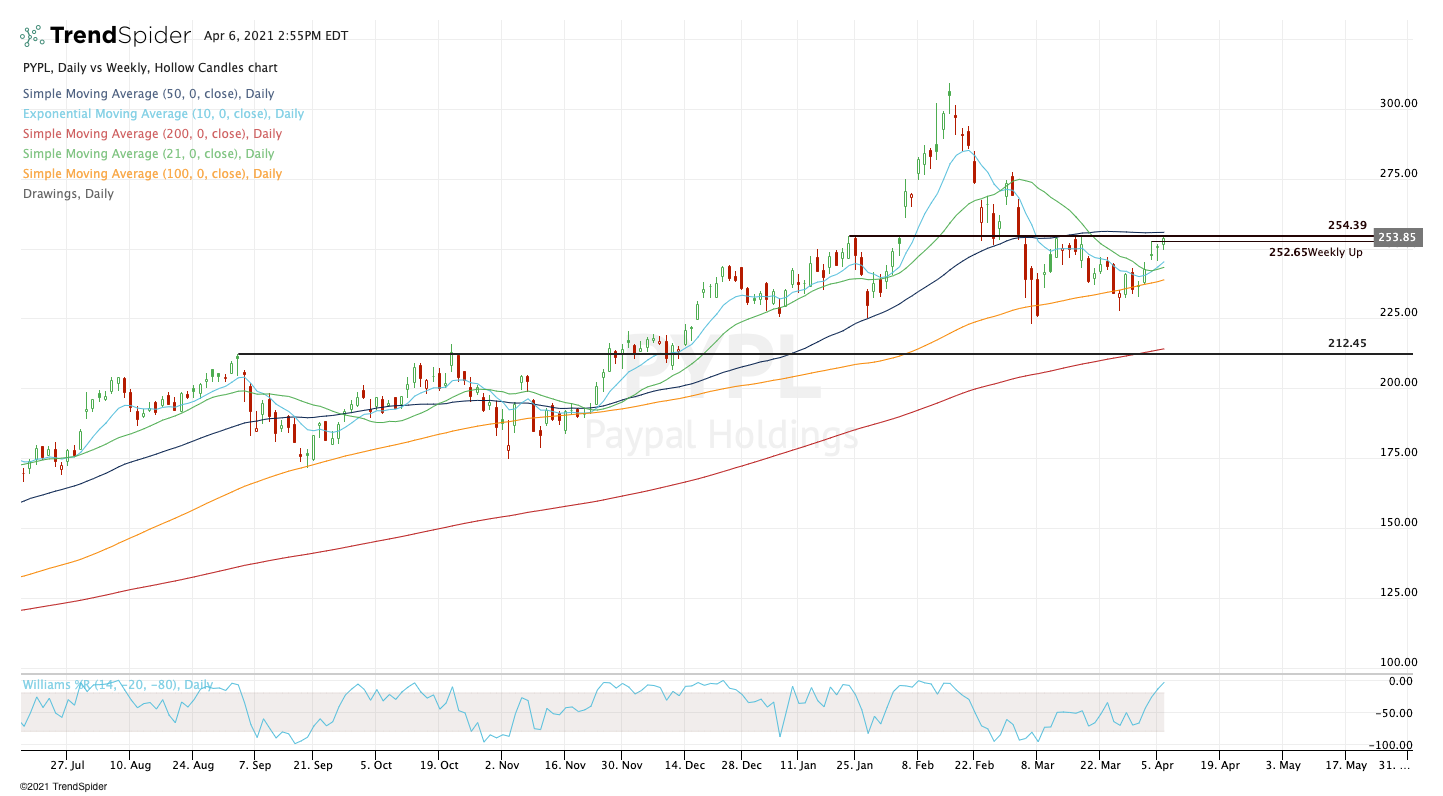Click the 8. Mar date label
1443x796 pixels.
tap(1037, 765)
